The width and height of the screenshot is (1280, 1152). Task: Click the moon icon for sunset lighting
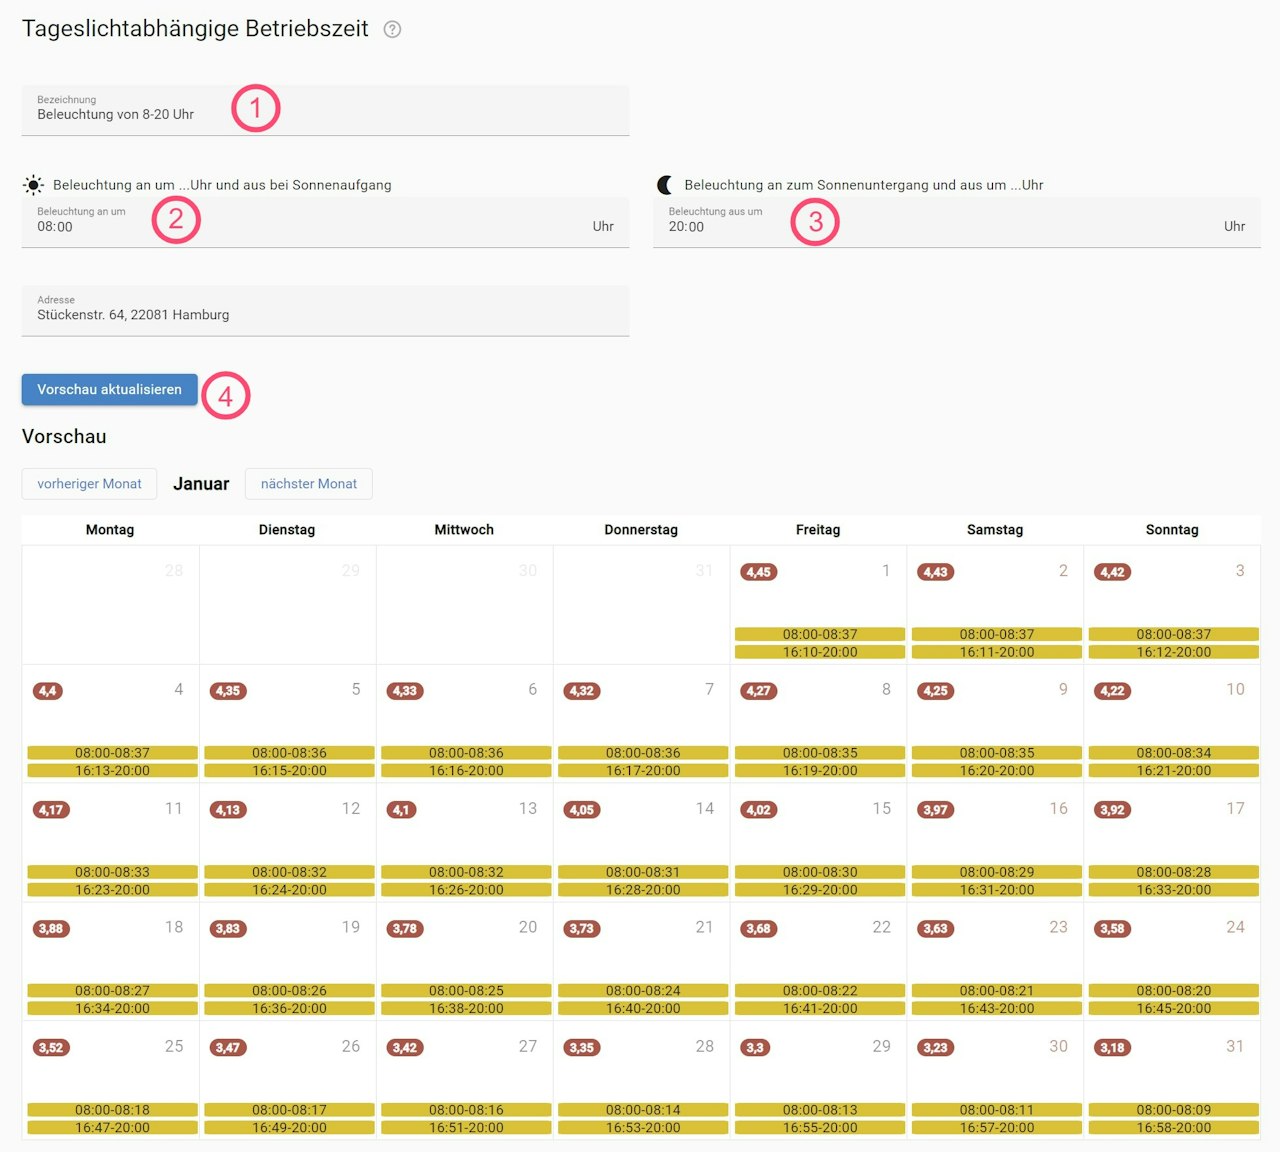pyautogui.click(x=665, y=185)
